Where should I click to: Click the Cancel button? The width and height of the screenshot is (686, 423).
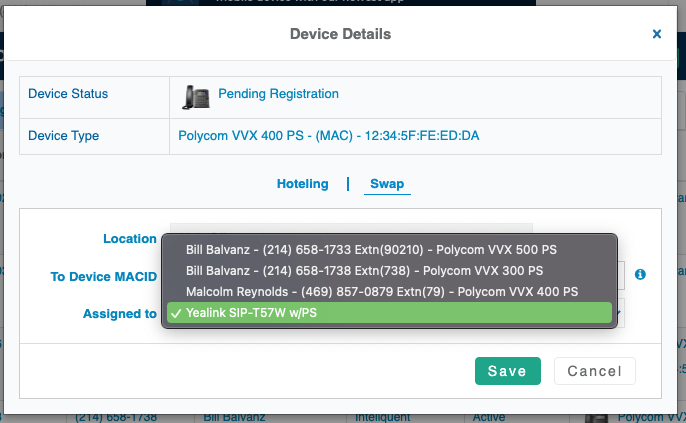tap(594, 371)
